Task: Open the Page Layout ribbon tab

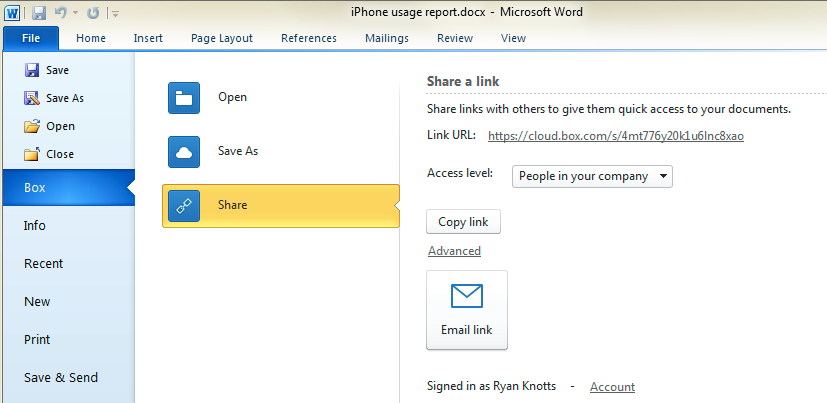Action: 222,38
